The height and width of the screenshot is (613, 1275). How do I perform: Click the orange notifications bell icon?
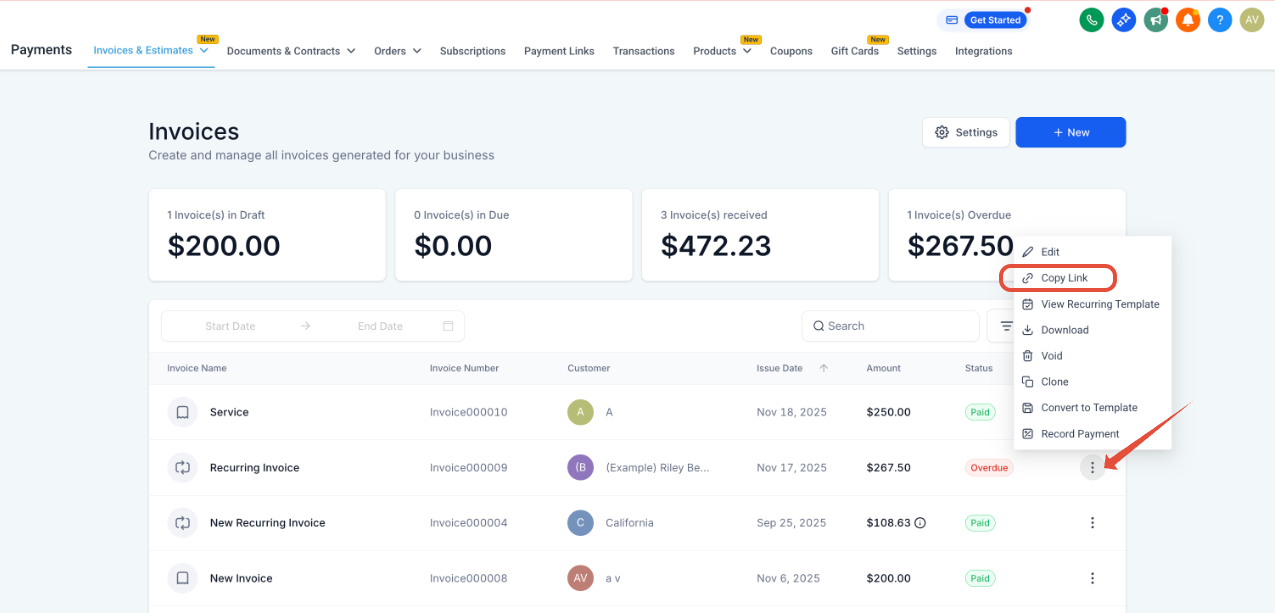click(1187, 20)
